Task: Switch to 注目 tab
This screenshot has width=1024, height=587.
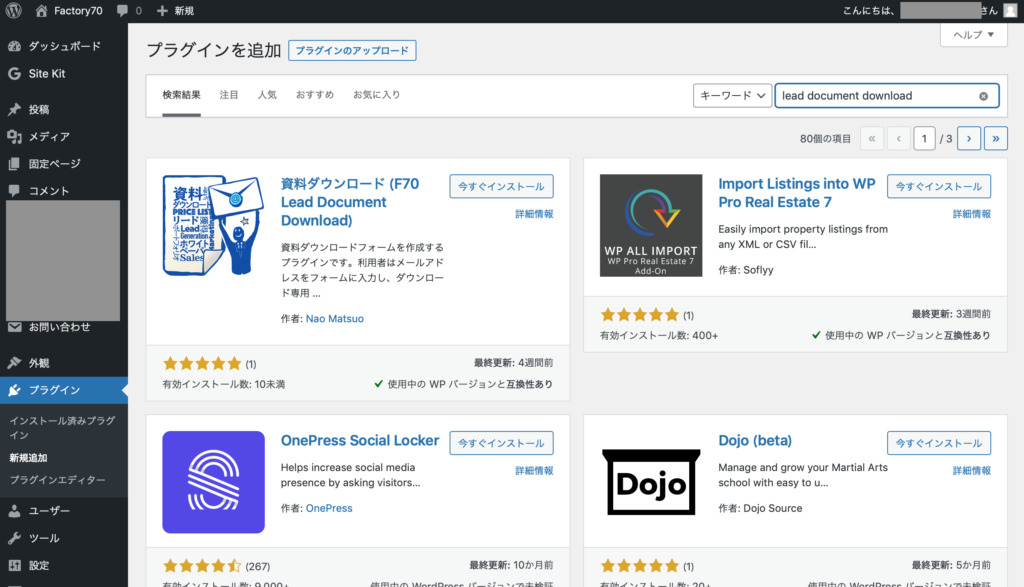Action: click(x=229, y=95)
